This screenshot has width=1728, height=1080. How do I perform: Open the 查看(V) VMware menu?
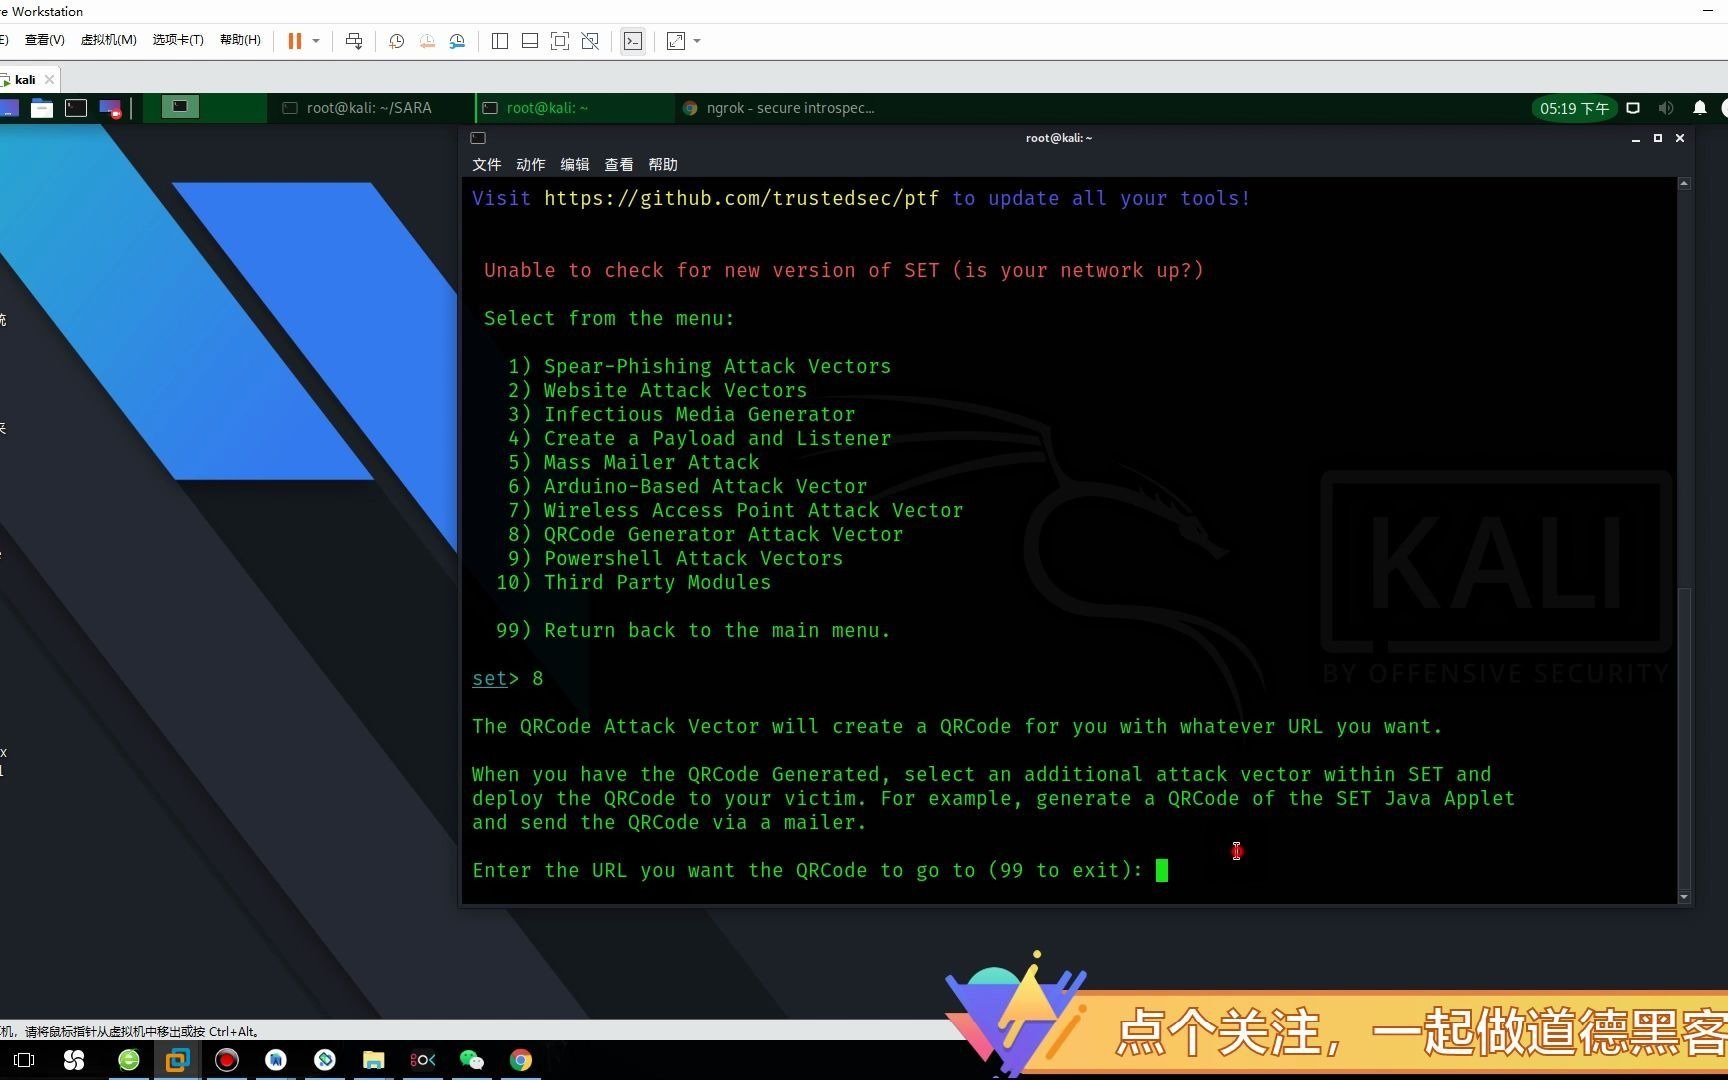(x=44, y=40)
